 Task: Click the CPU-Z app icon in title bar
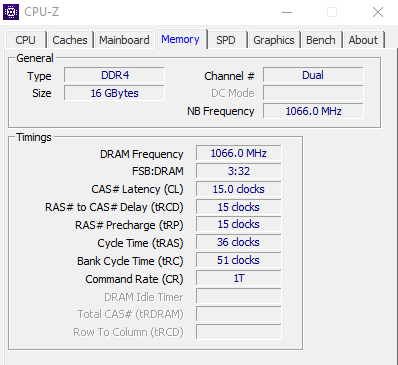11,12
